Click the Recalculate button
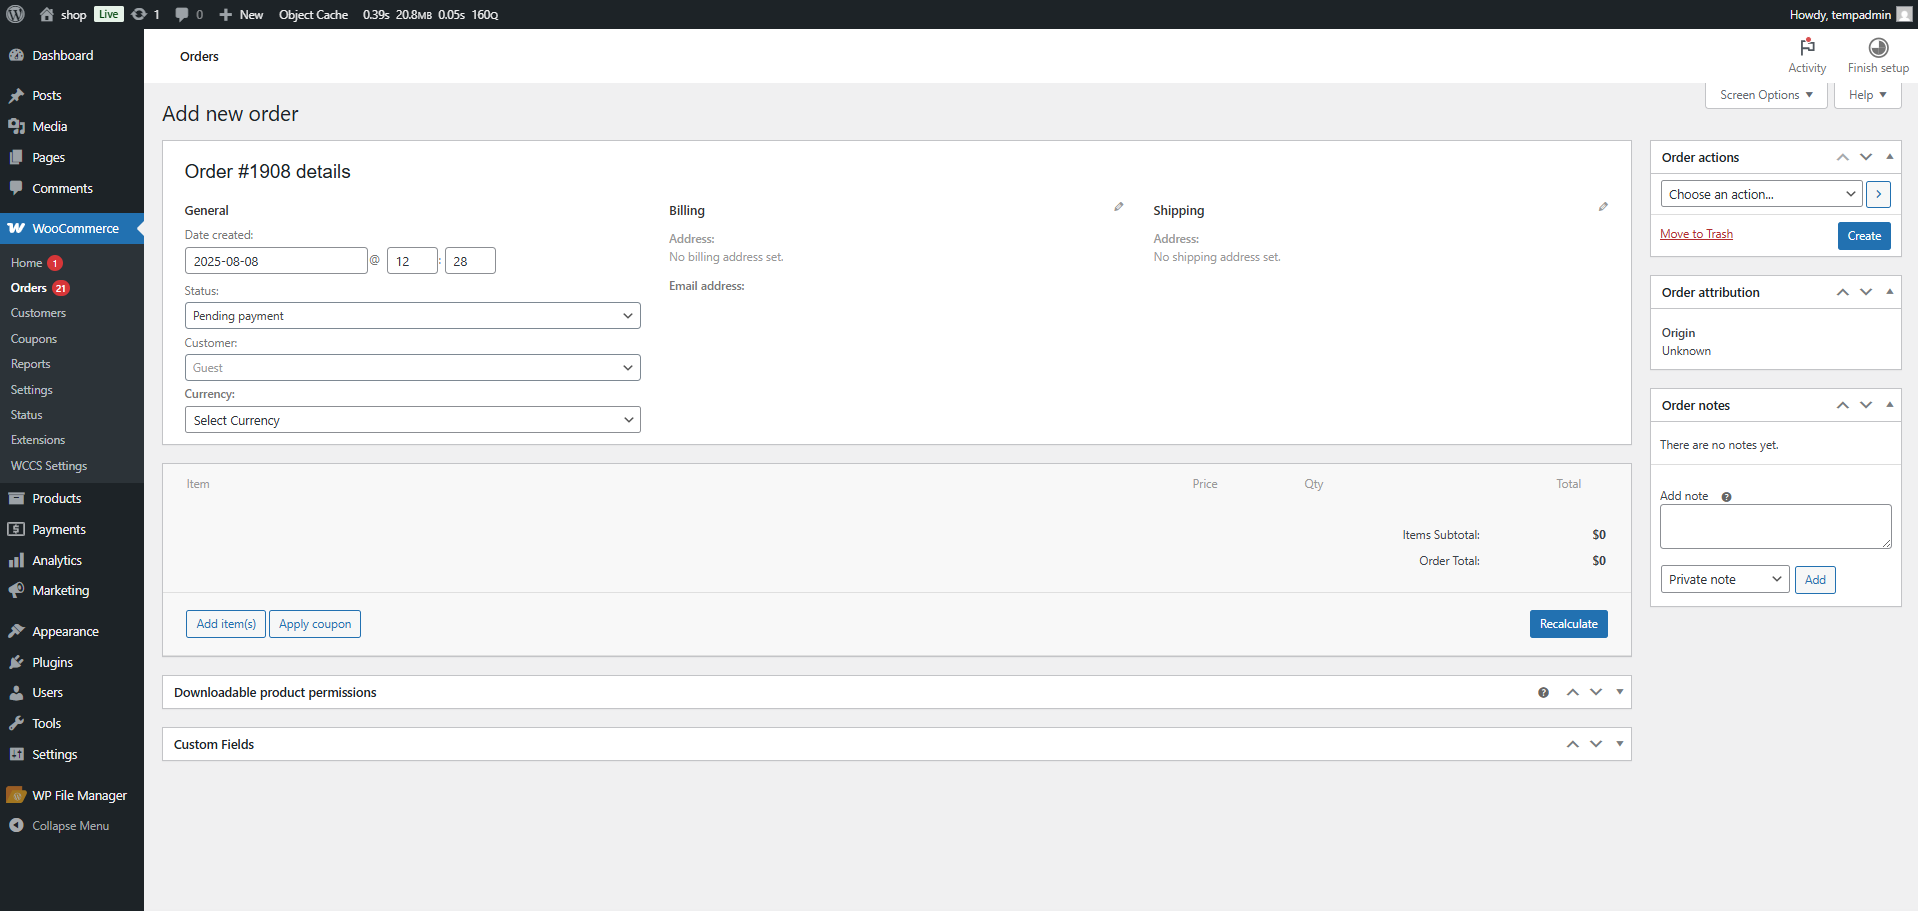The height and width of the screenshot is (911, 1918). click(1567, 624)
